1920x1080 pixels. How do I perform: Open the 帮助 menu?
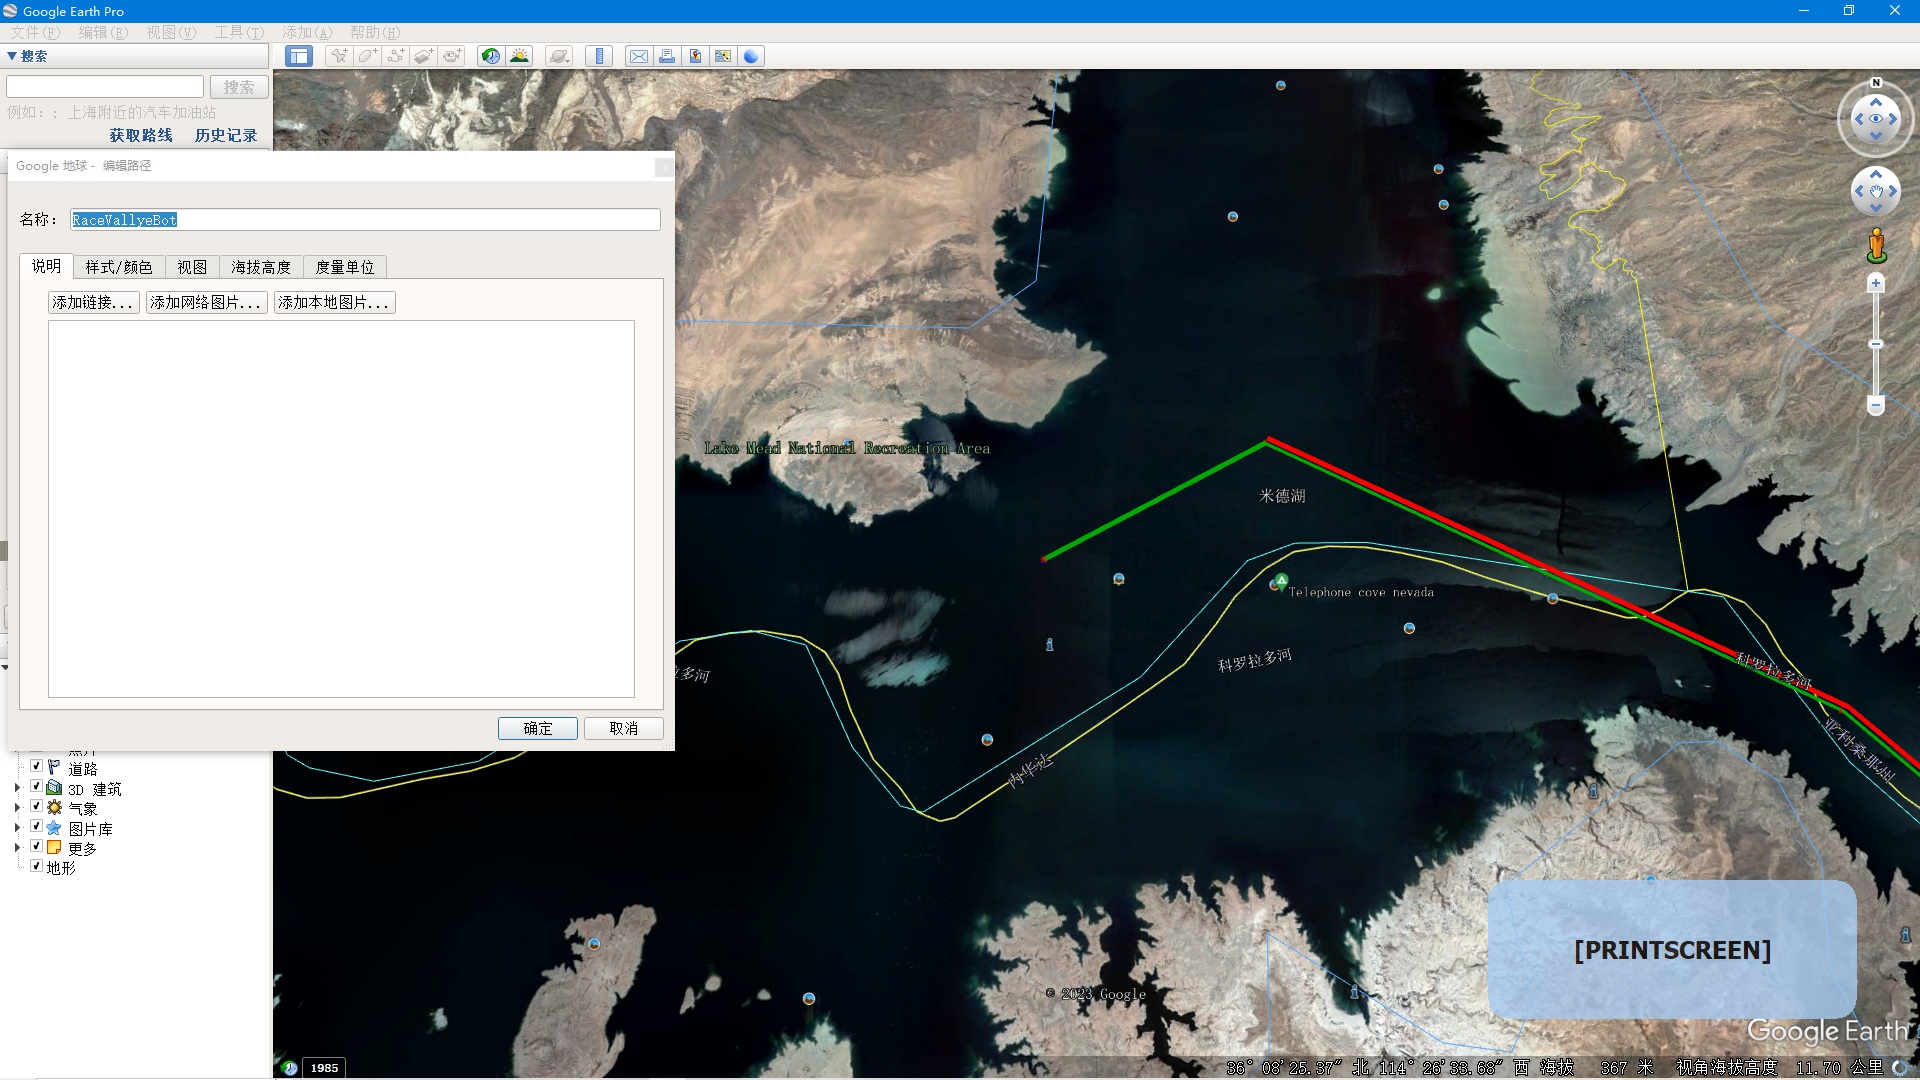(374, 32)
